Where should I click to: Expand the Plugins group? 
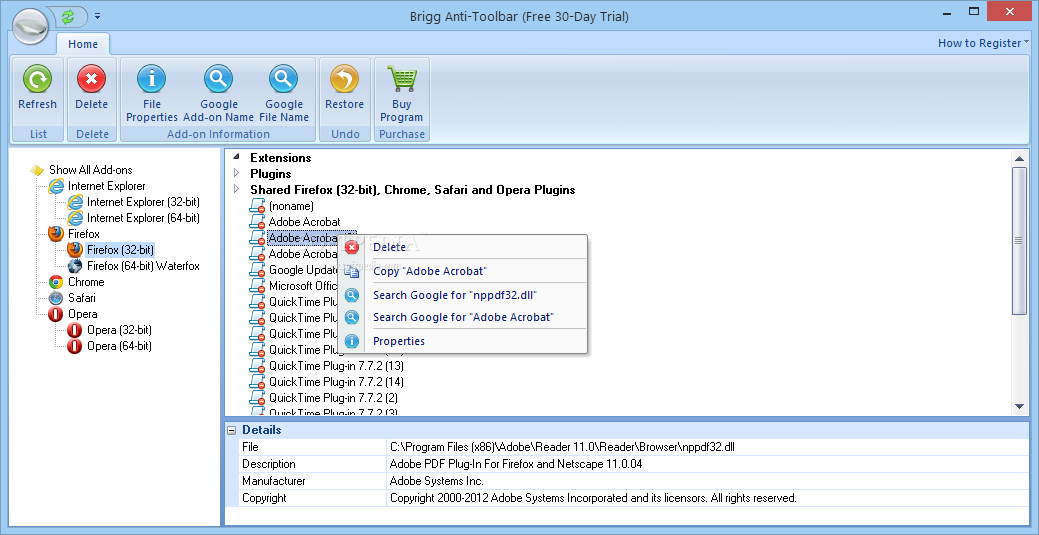[x=237, y=174]
